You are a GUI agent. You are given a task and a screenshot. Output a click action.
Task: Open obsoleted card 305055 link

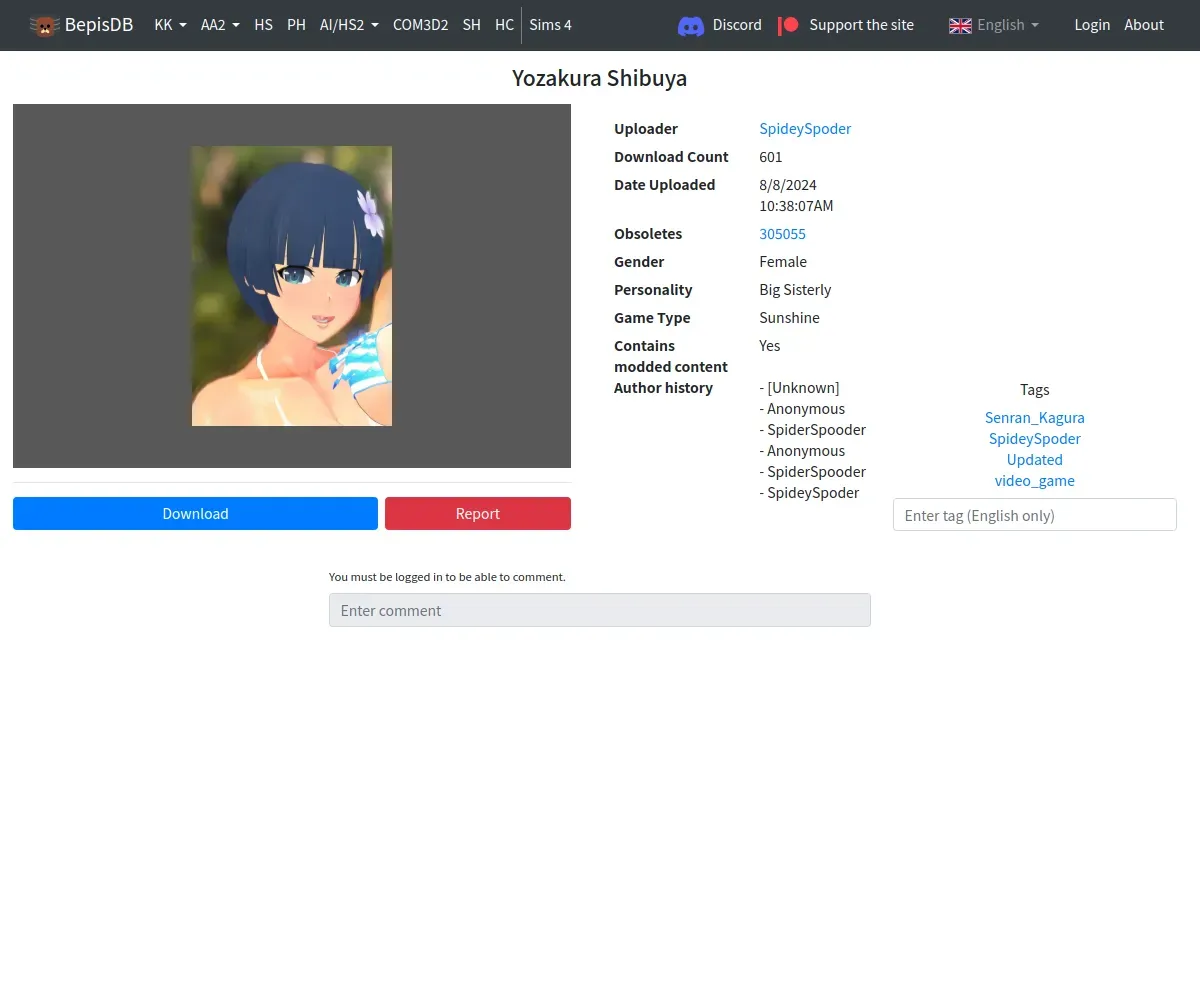pyautogui.click(x=782, y=233)
